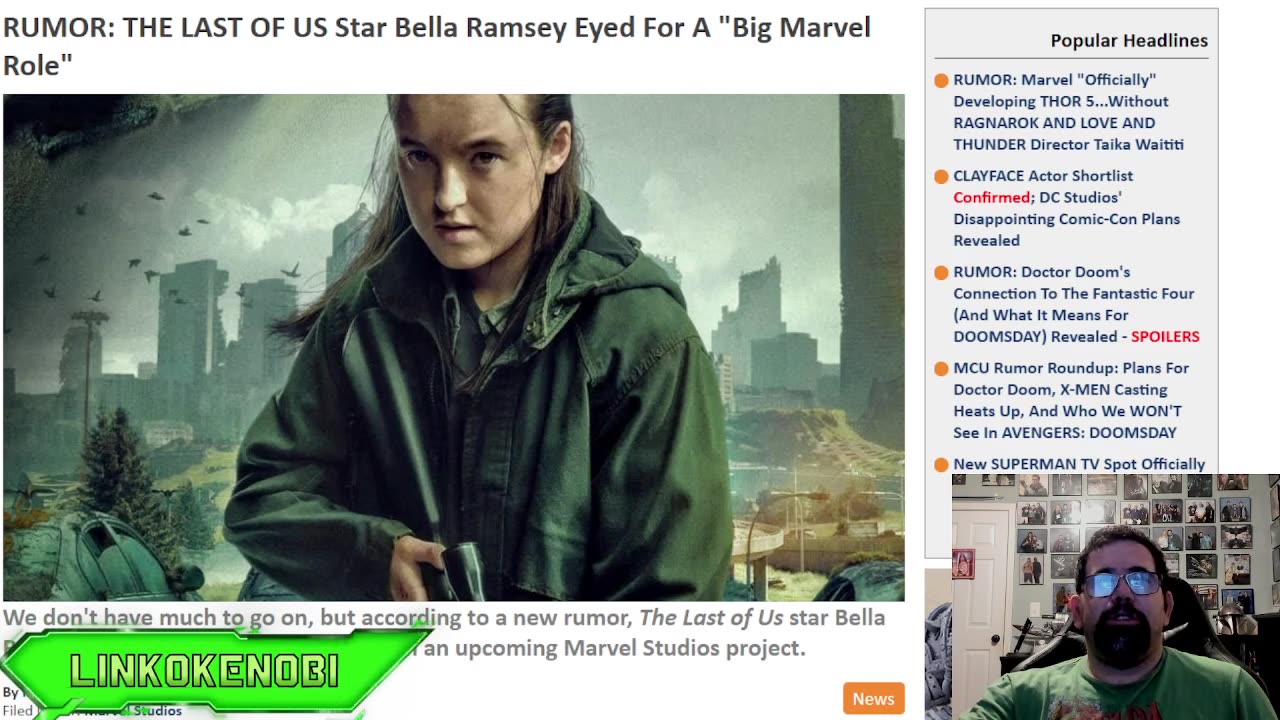Click the orange bullet beside MCU Rumor Roundup
Image resolution: width=1280 pixels, height=720 pixels.
click(x=941, y=369)
